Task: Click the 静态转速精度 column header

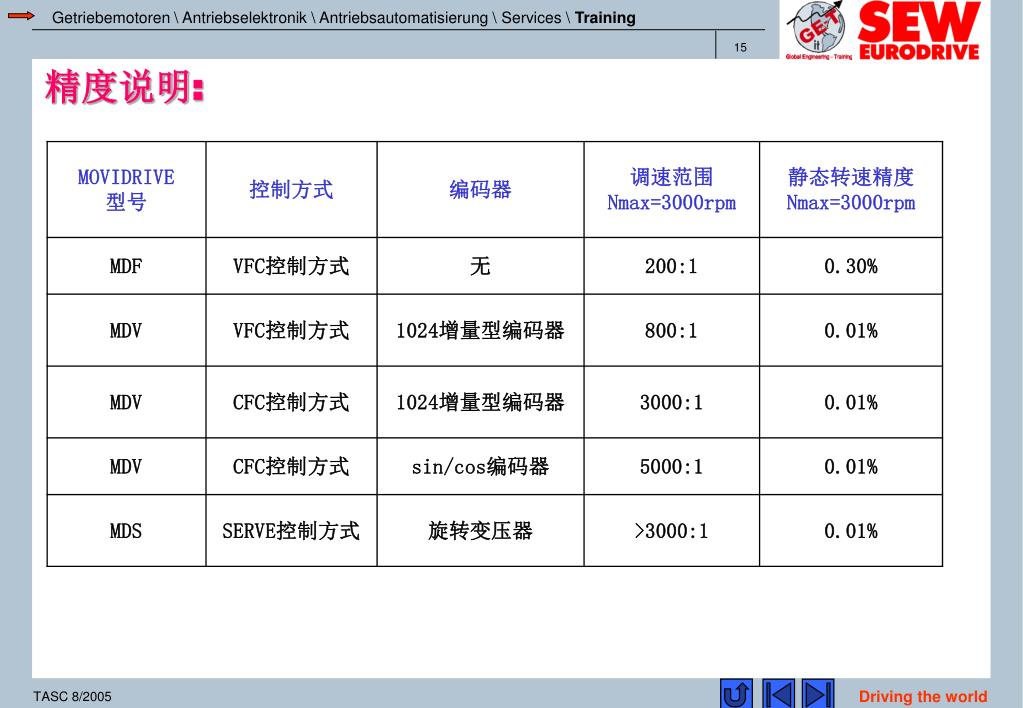Action: [851, 189]
